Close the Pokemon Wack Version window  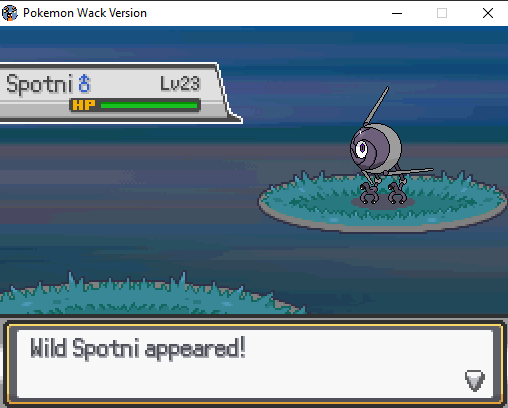point(488,13)
